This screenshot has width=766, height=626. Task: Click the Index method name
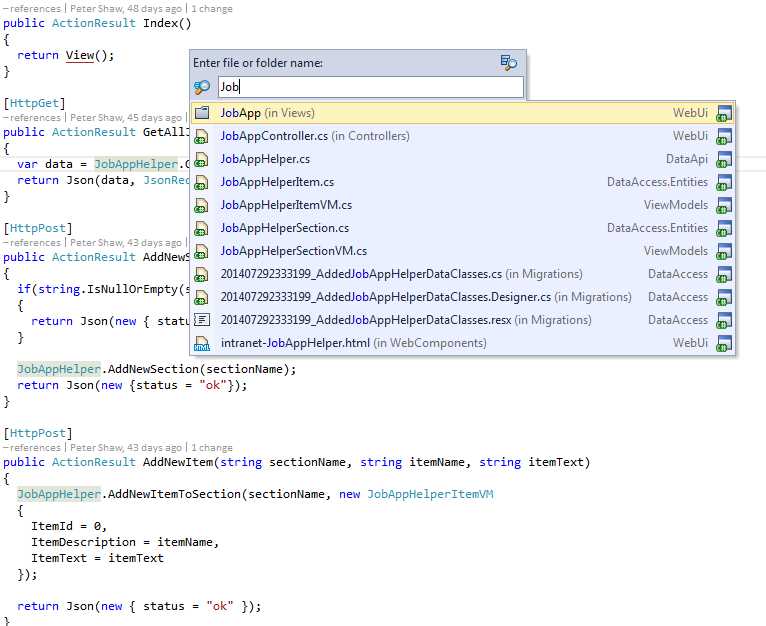coord(160,23)
